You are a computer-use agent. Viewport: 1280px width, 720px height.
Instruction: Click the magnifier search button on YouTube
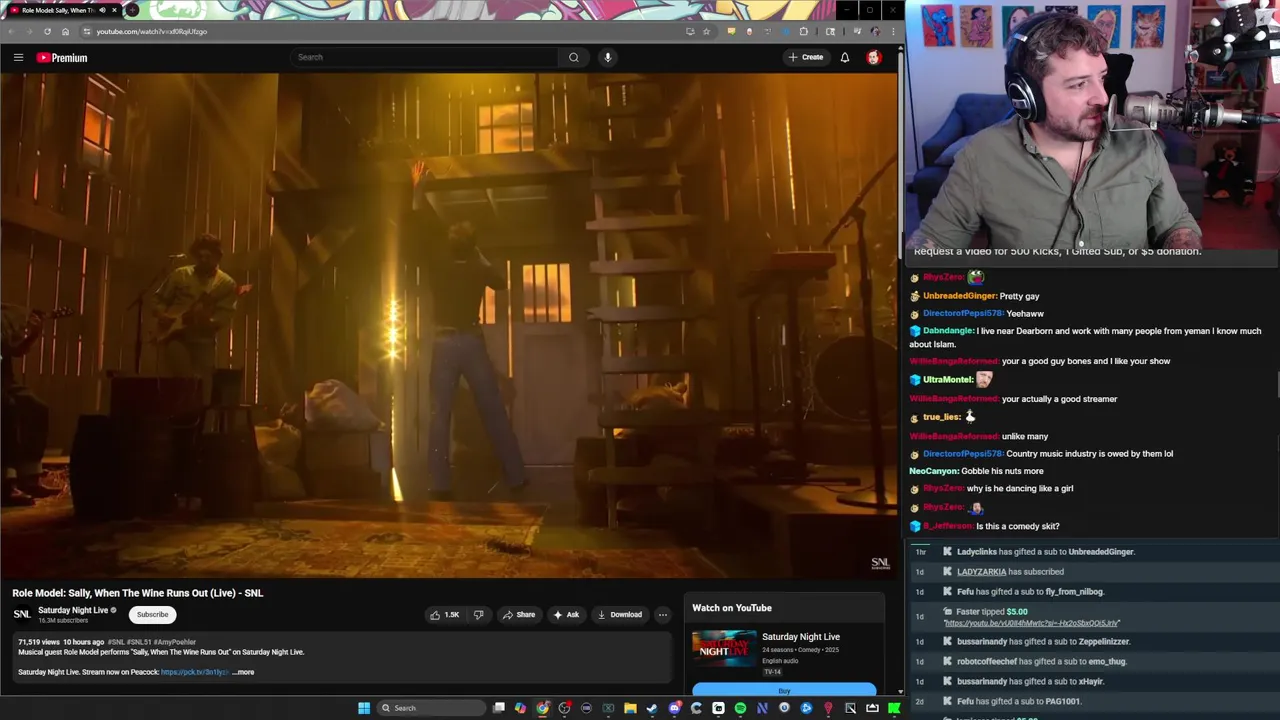click(x=574, y=57)
